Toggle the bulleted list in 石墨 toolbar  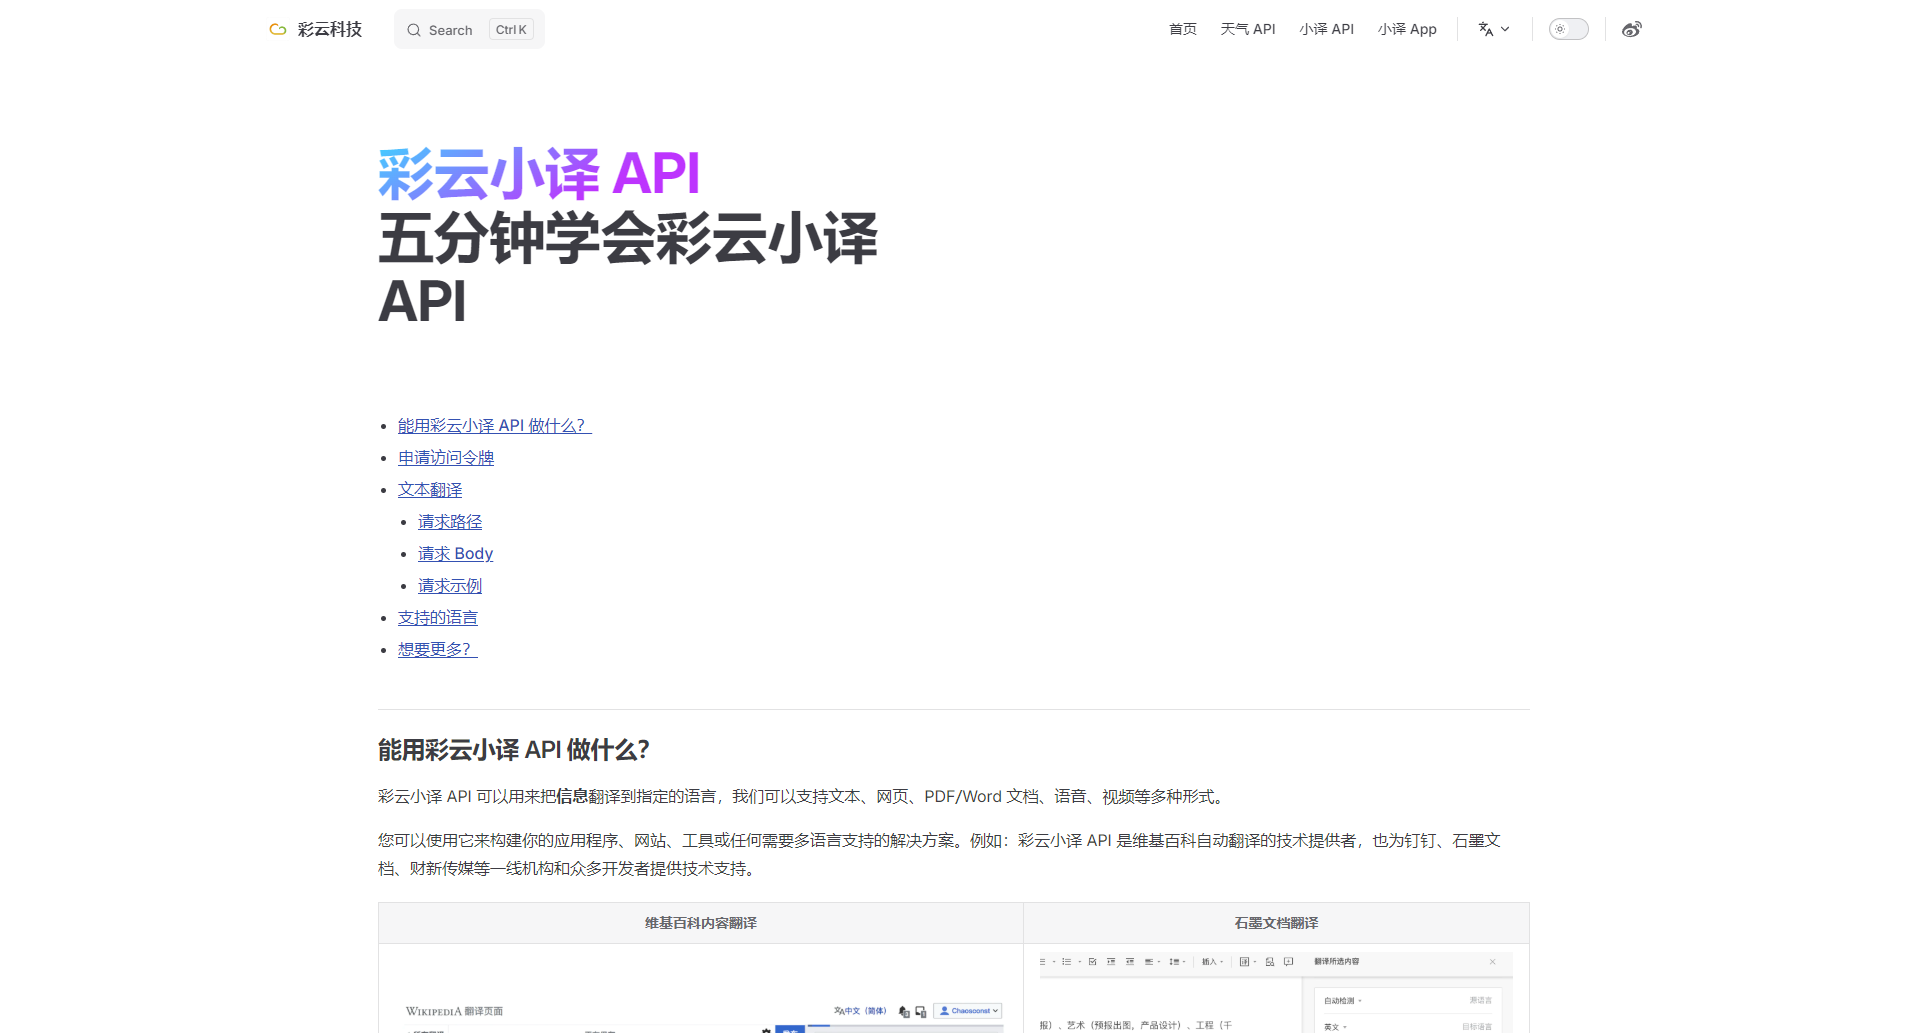(1066, 962)
